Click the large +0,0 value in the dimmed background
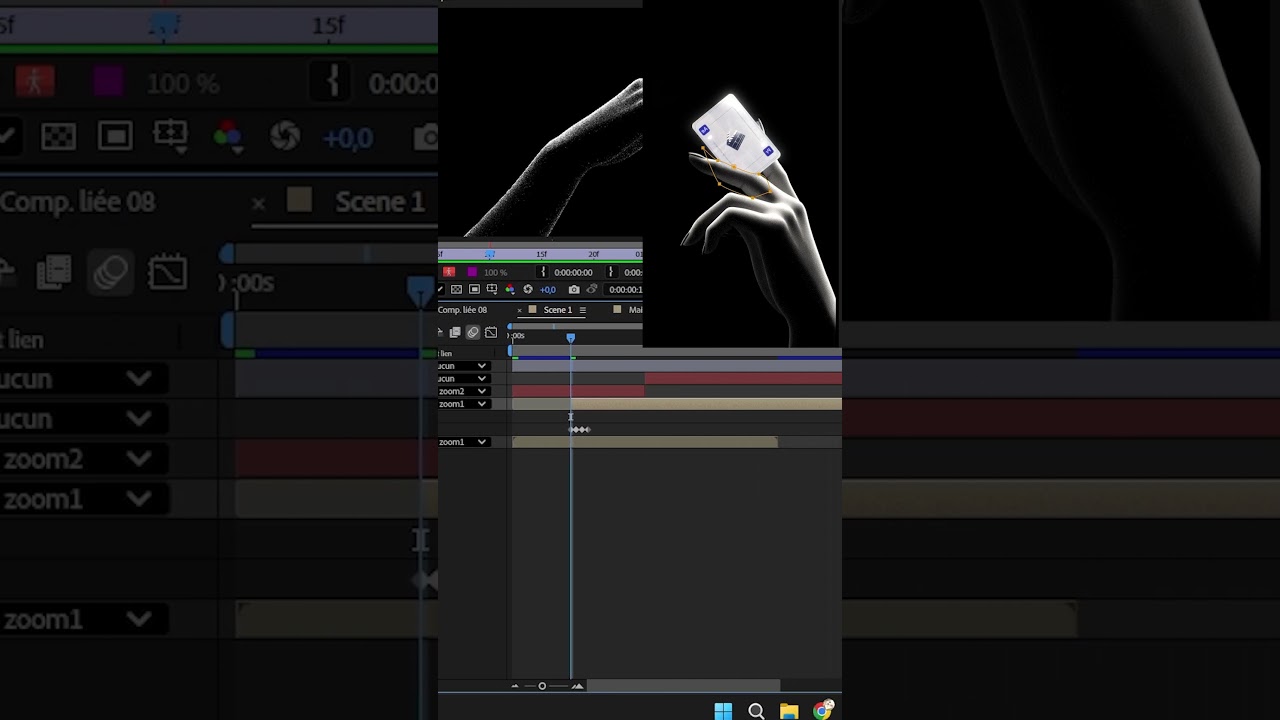Screen dimensions: 1280x720 point(348,137)
